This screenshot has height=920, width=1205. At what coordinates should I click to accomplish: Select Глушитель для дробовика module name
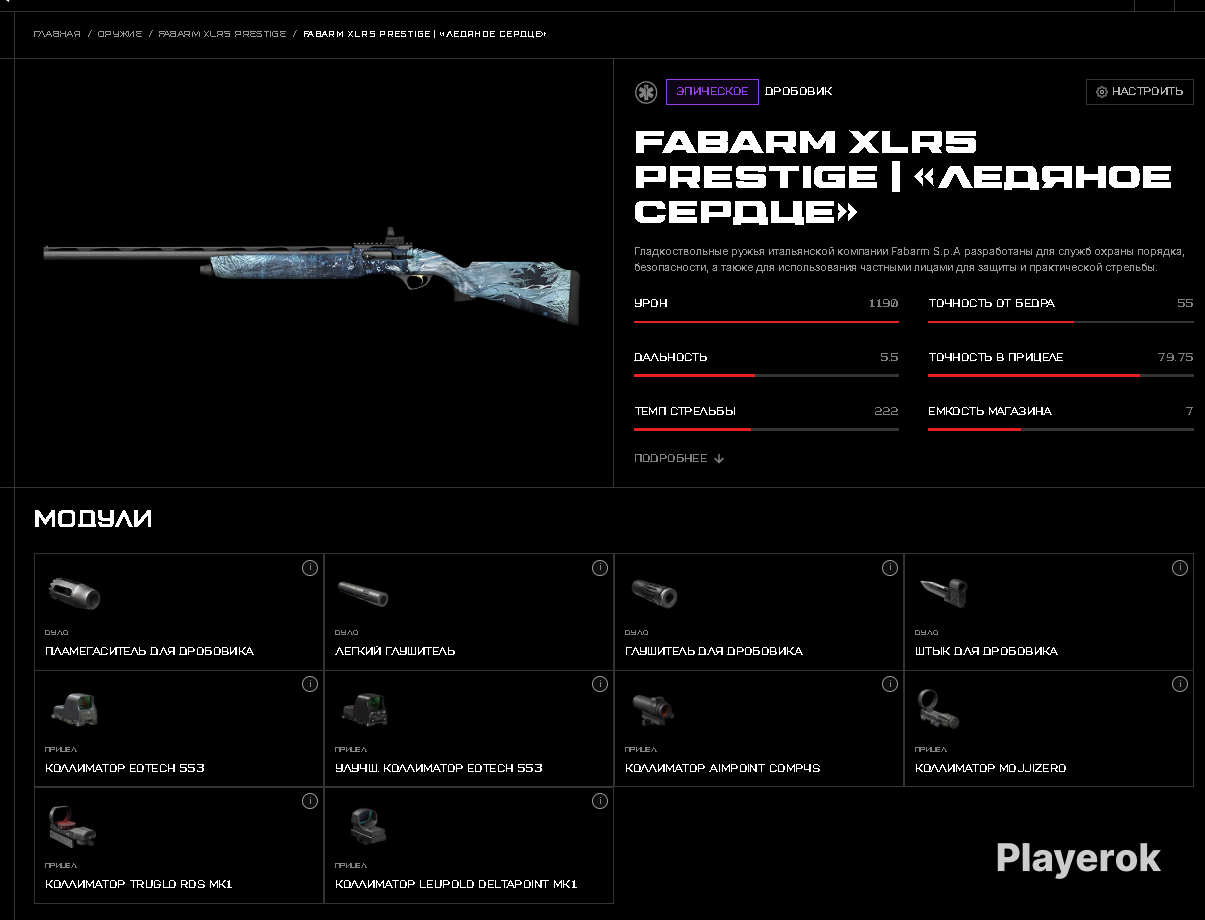coord(714,651)
